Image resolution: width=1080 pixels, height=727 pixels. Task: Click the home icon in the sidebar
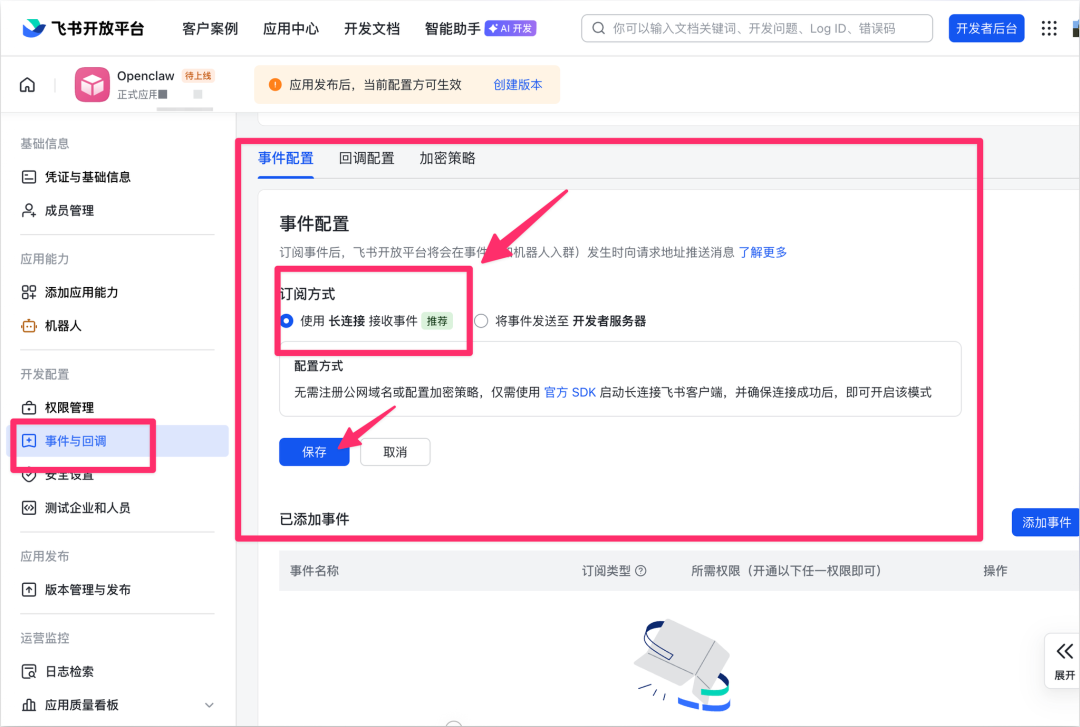tap(27, 84)
